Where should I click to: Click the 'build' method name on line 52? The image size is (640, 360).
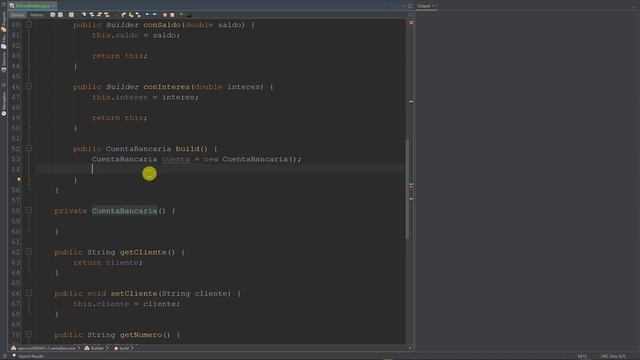click(x=187, y=149)
